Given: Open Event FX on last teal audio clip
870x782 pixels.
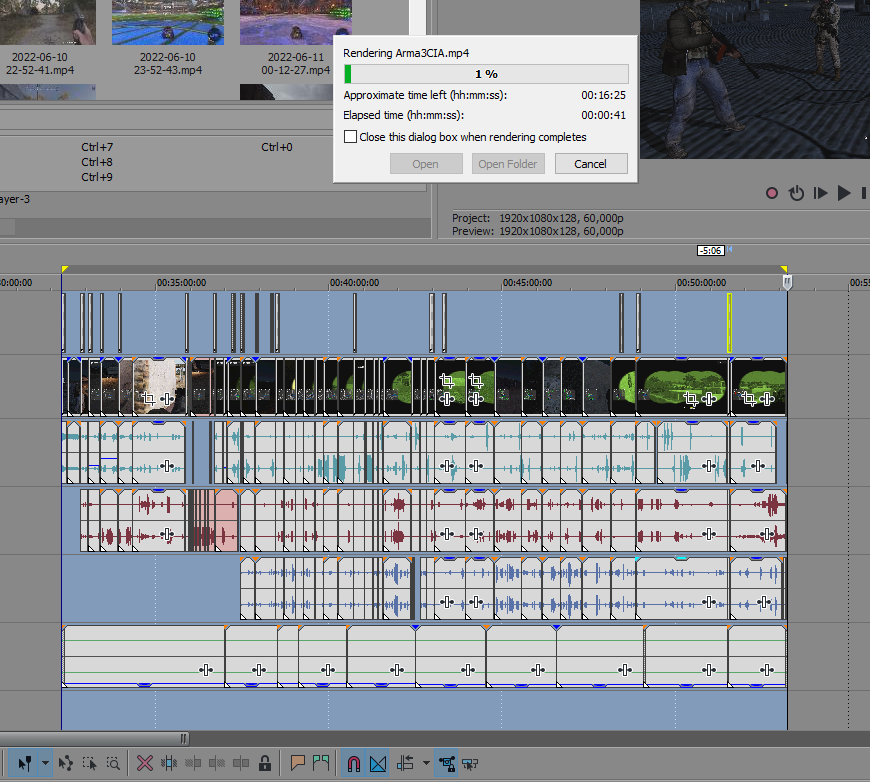Looking at the screenshot, I should [758, 466].
